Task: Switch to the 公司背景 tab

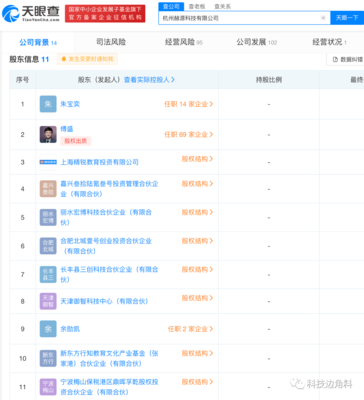Action: point(38,42)
